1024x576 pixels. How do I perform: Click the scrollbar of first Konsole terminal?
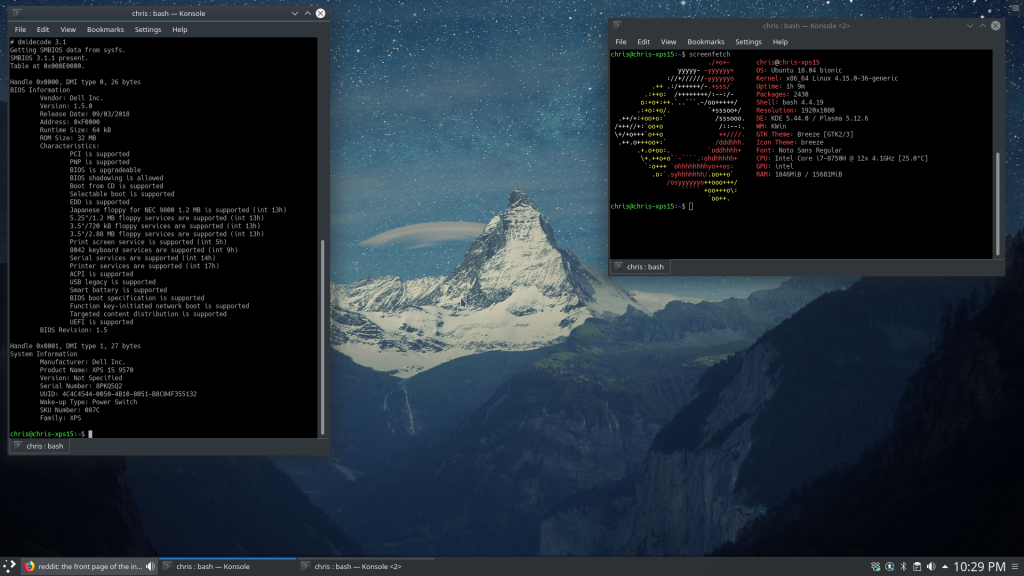pos(322,337)
